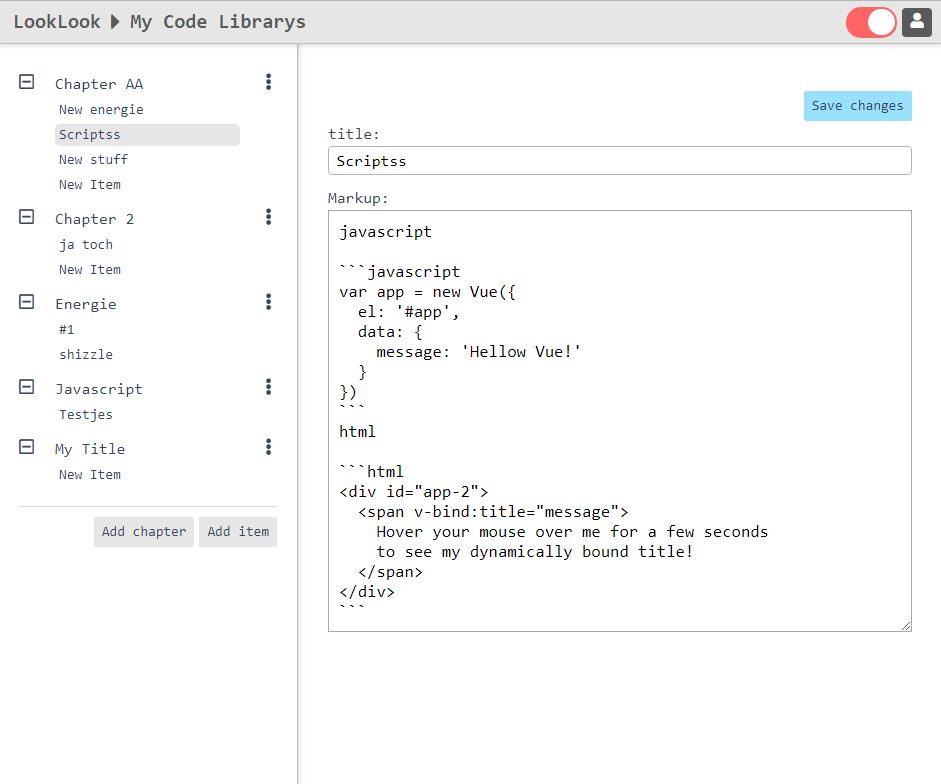Collapse the My Title section
Screen dimensions: 941x784
click(26, 447)
